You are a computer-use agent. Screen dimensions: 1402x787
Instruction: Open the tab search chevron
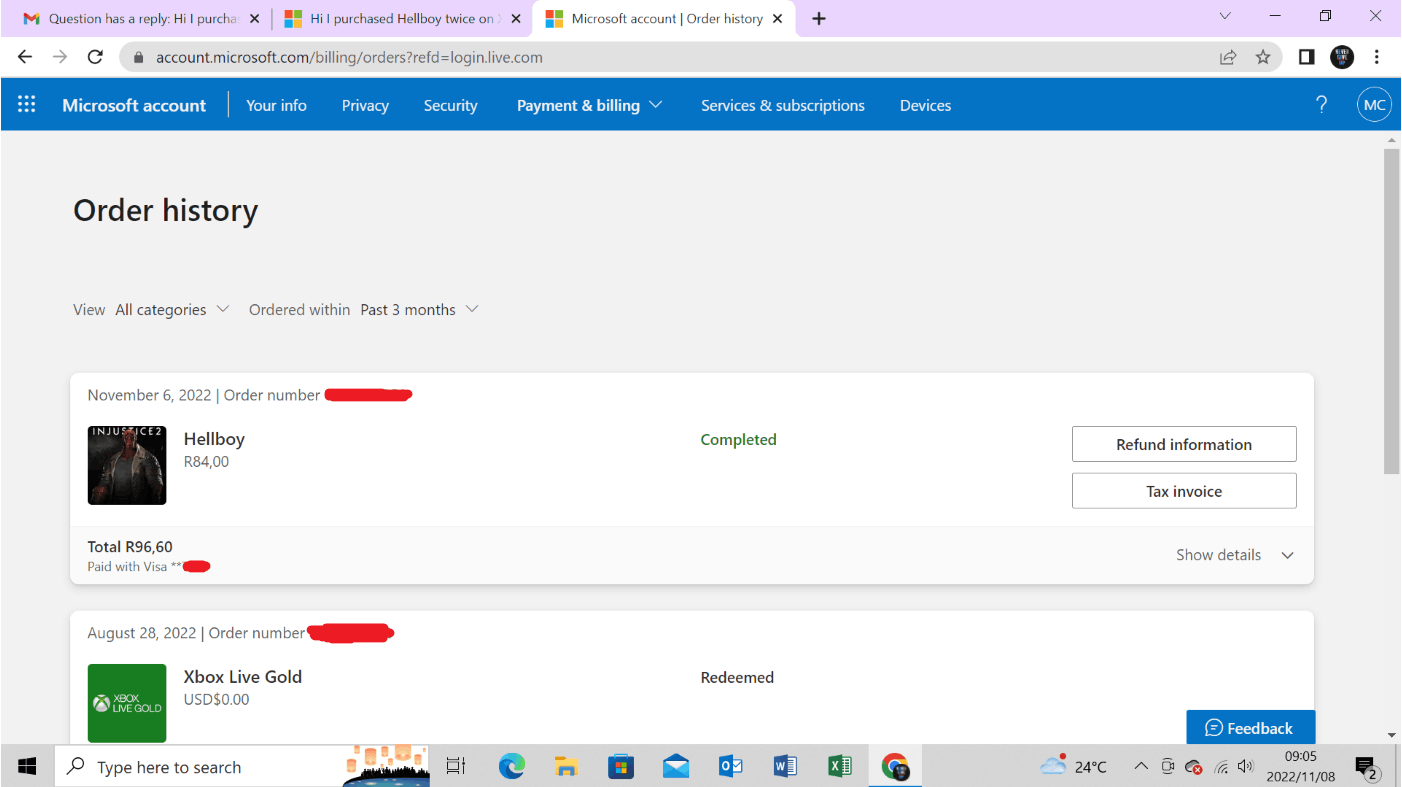pos(1226,16)
